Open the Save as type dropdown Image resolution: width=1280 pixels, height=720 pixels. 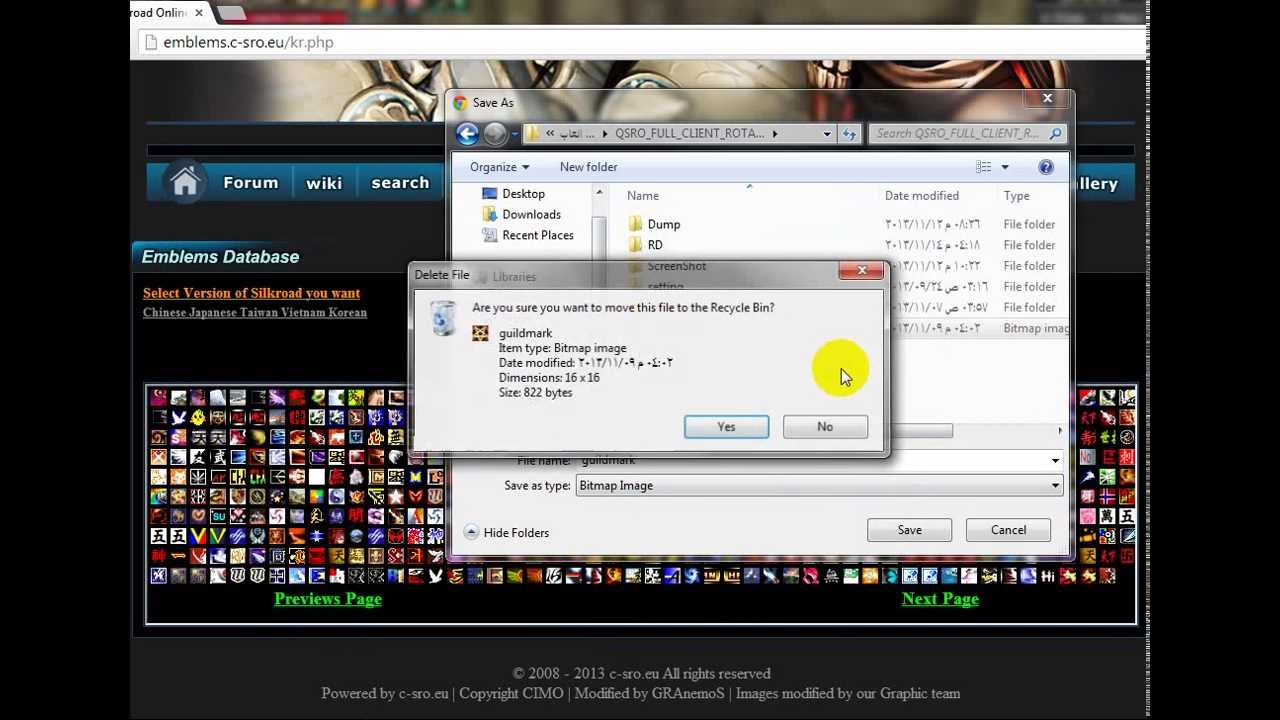point(820,486)
